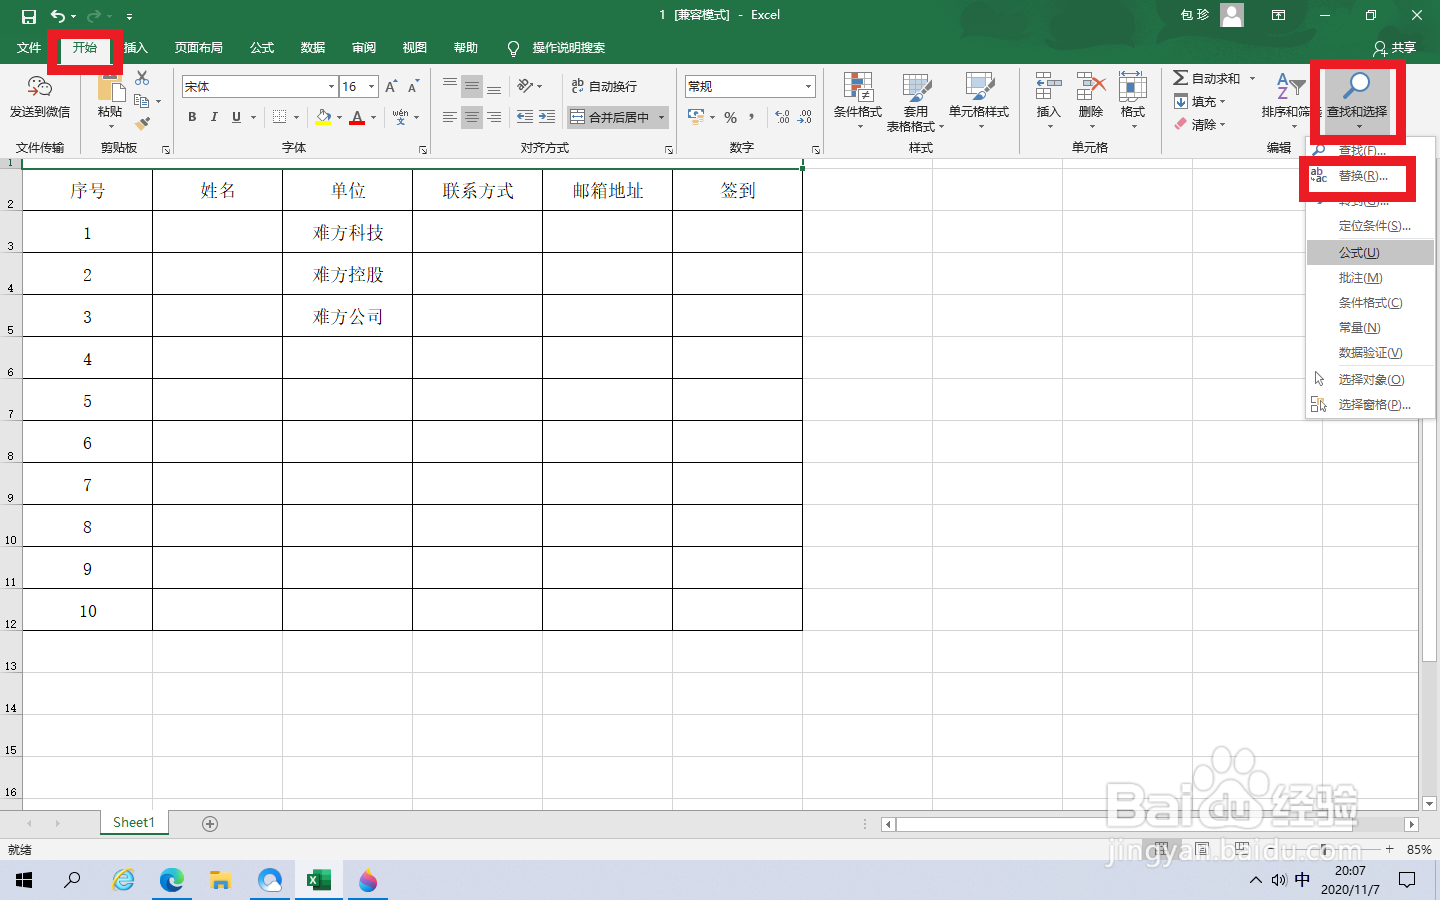Choose Go To Special (定位条件) menu item
1440x900 pixels.
coord(1370,226)
